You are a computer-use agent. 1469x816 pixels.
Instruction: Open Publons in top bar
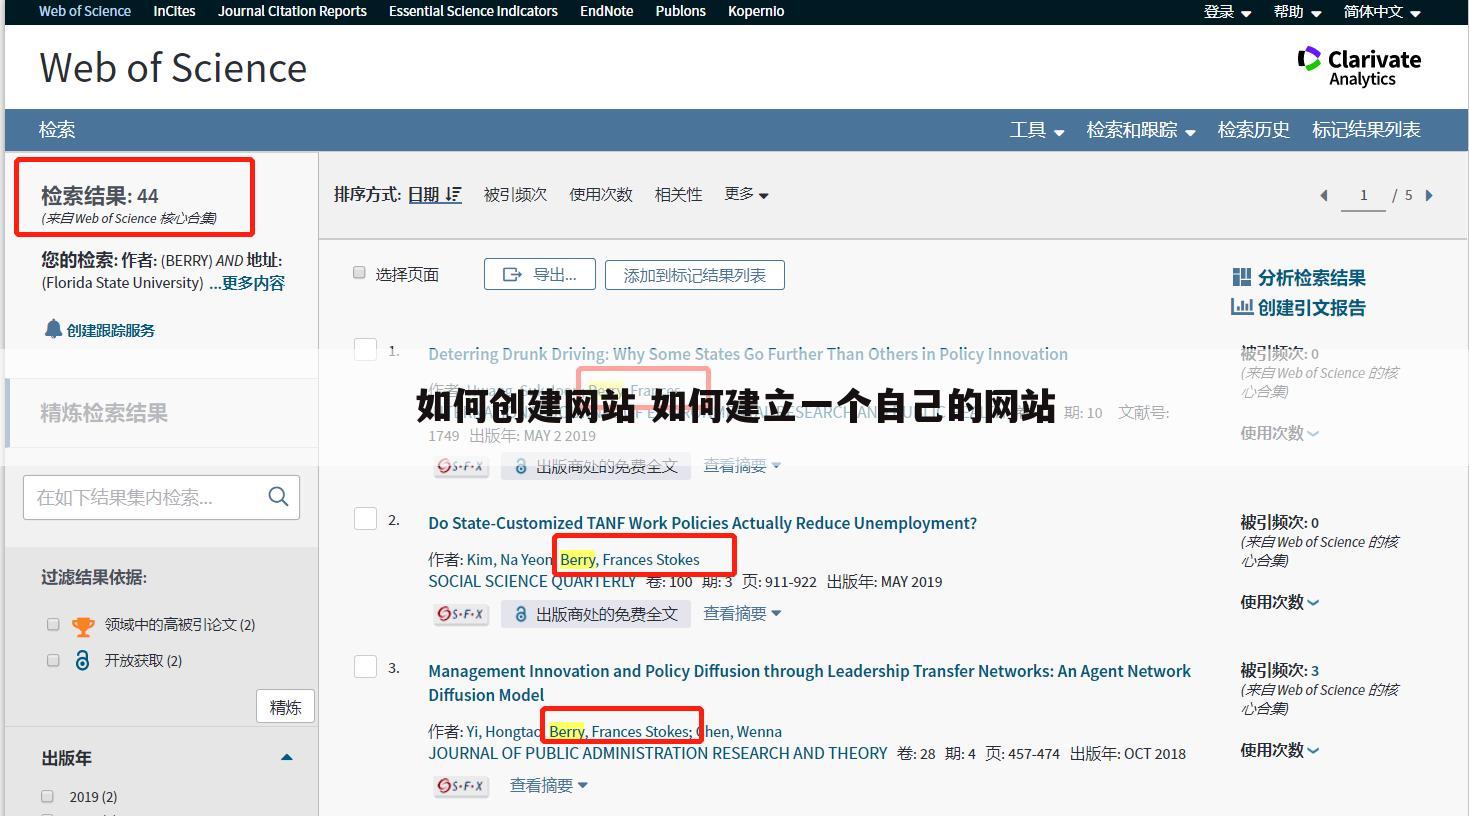point(680,11)
